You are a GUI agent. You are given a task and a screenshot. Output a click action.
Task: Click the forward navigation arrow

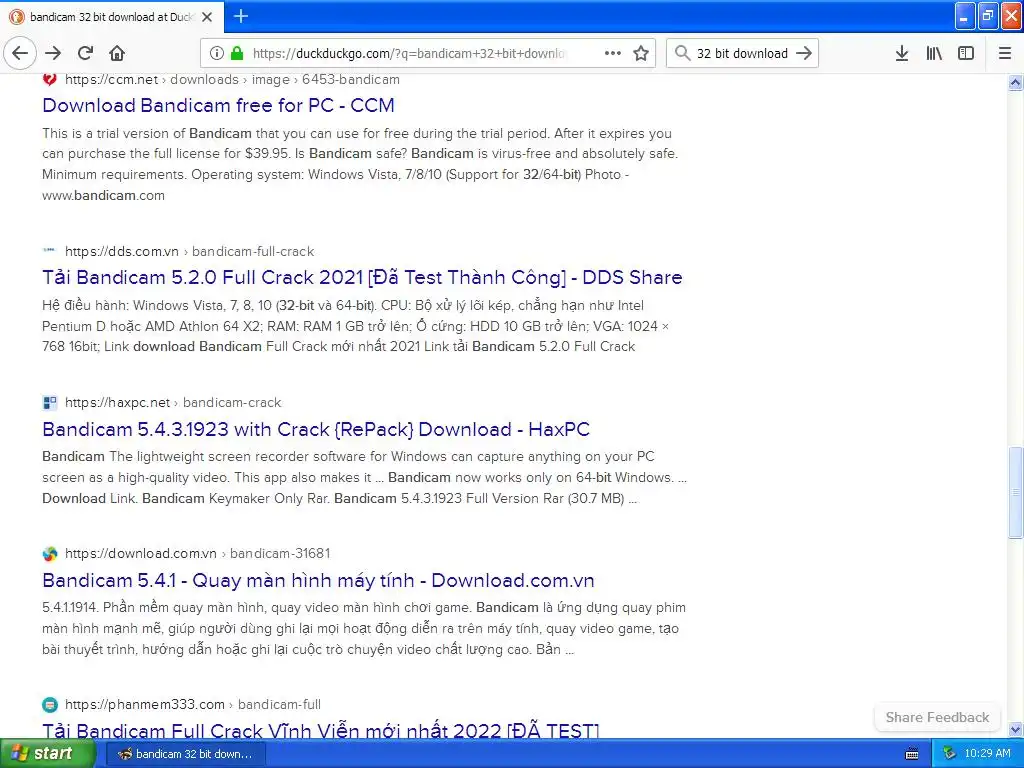pos(53,53)
